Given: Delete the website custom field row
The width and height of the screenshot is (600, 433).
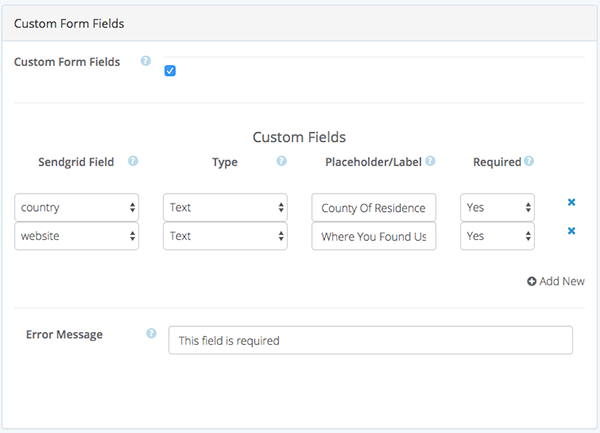Looking at the screenshot, I should [571, 231].
